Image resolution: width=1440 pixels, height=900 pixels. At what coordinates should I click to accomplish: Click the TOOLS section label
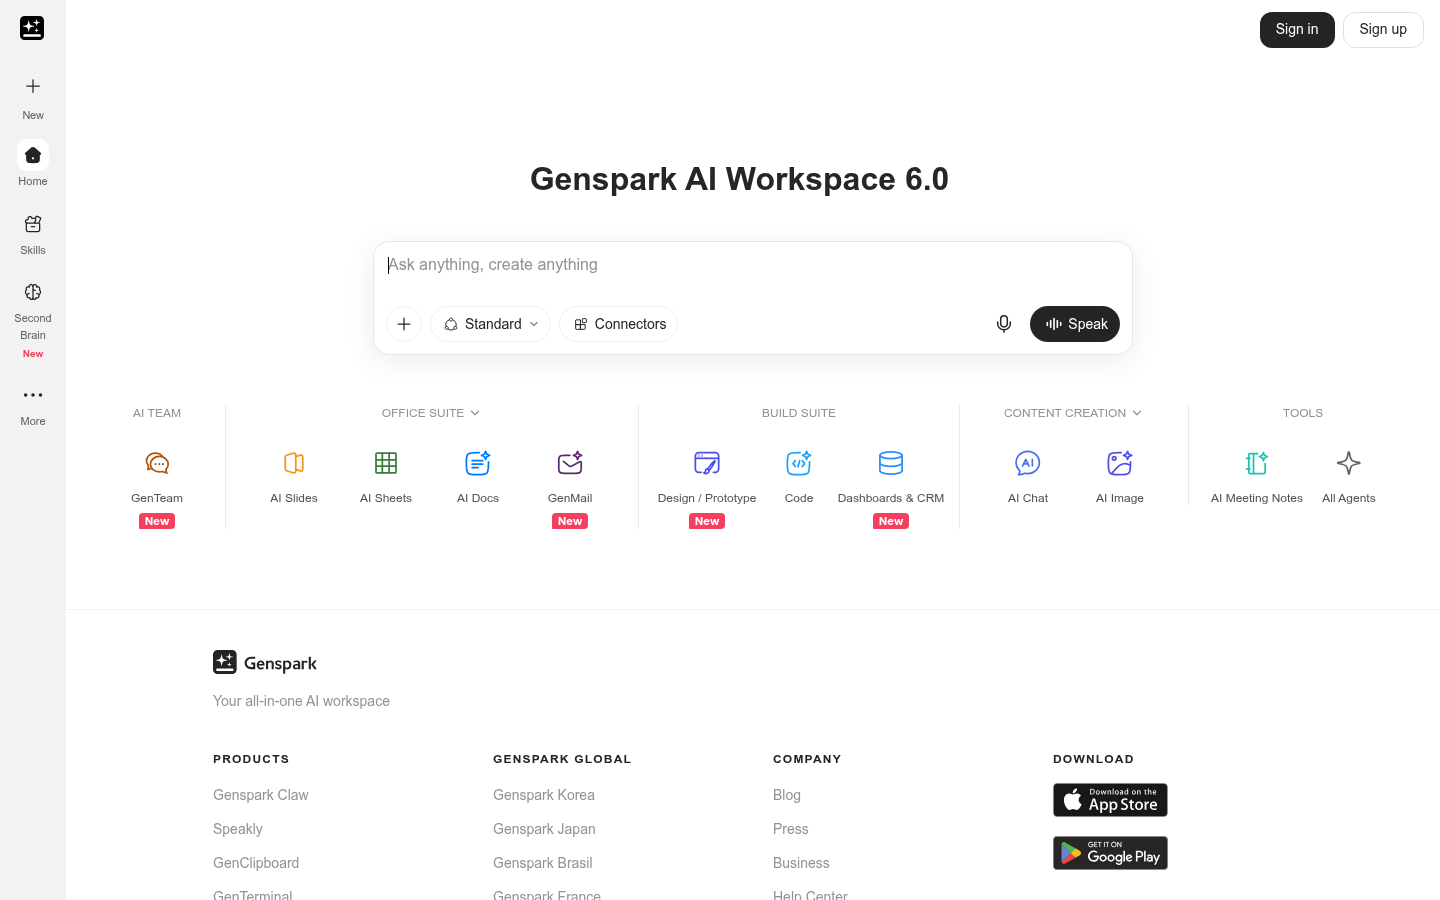1303,413
